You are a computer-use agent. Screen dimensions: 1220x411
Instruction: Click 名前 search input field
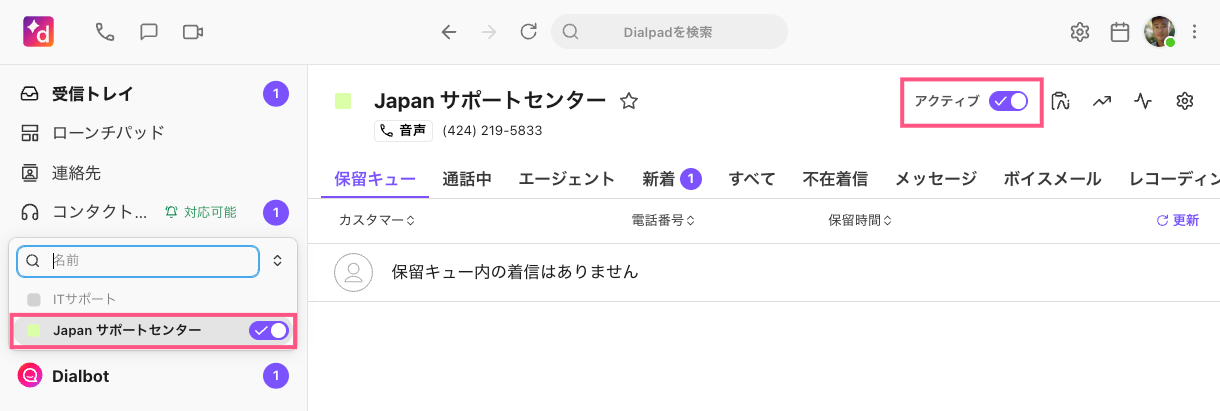(x=139, y=260)
